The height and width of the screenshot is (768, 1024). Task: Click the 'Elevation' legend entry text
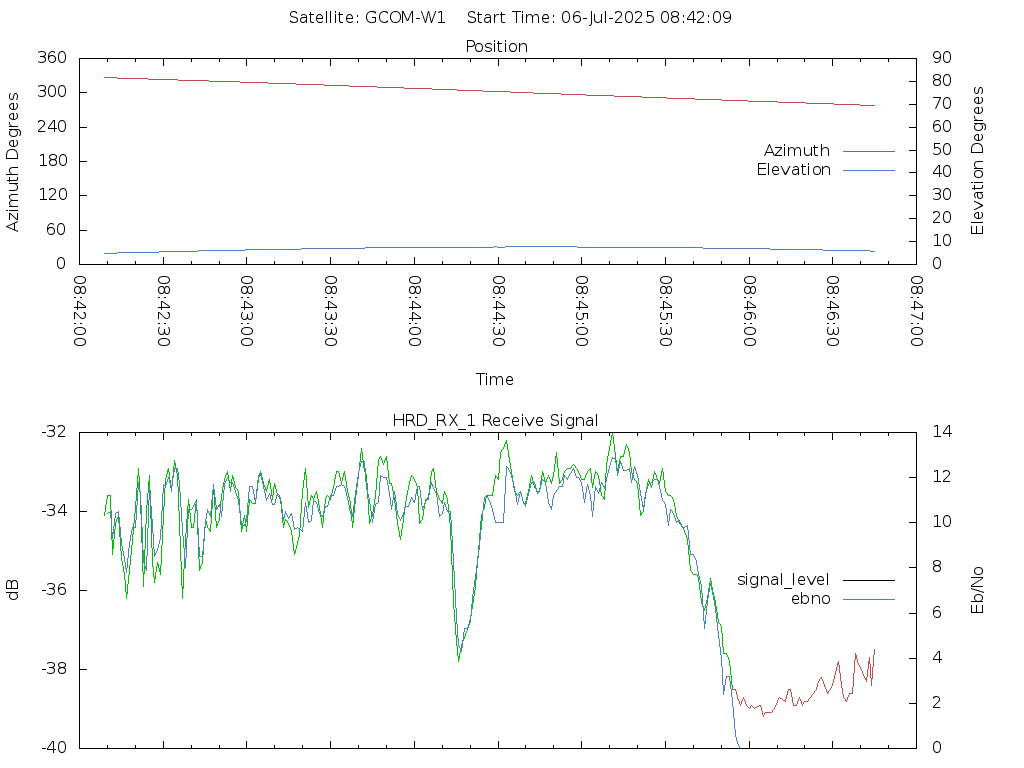click(x=793, y=170)
